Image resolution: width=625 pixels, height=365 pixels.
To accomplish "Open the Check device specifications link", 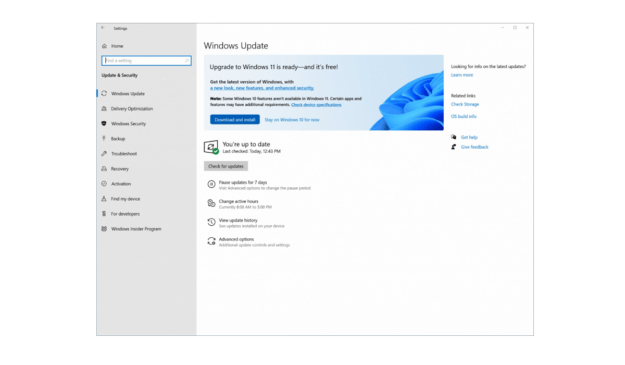I will (316, 105).
